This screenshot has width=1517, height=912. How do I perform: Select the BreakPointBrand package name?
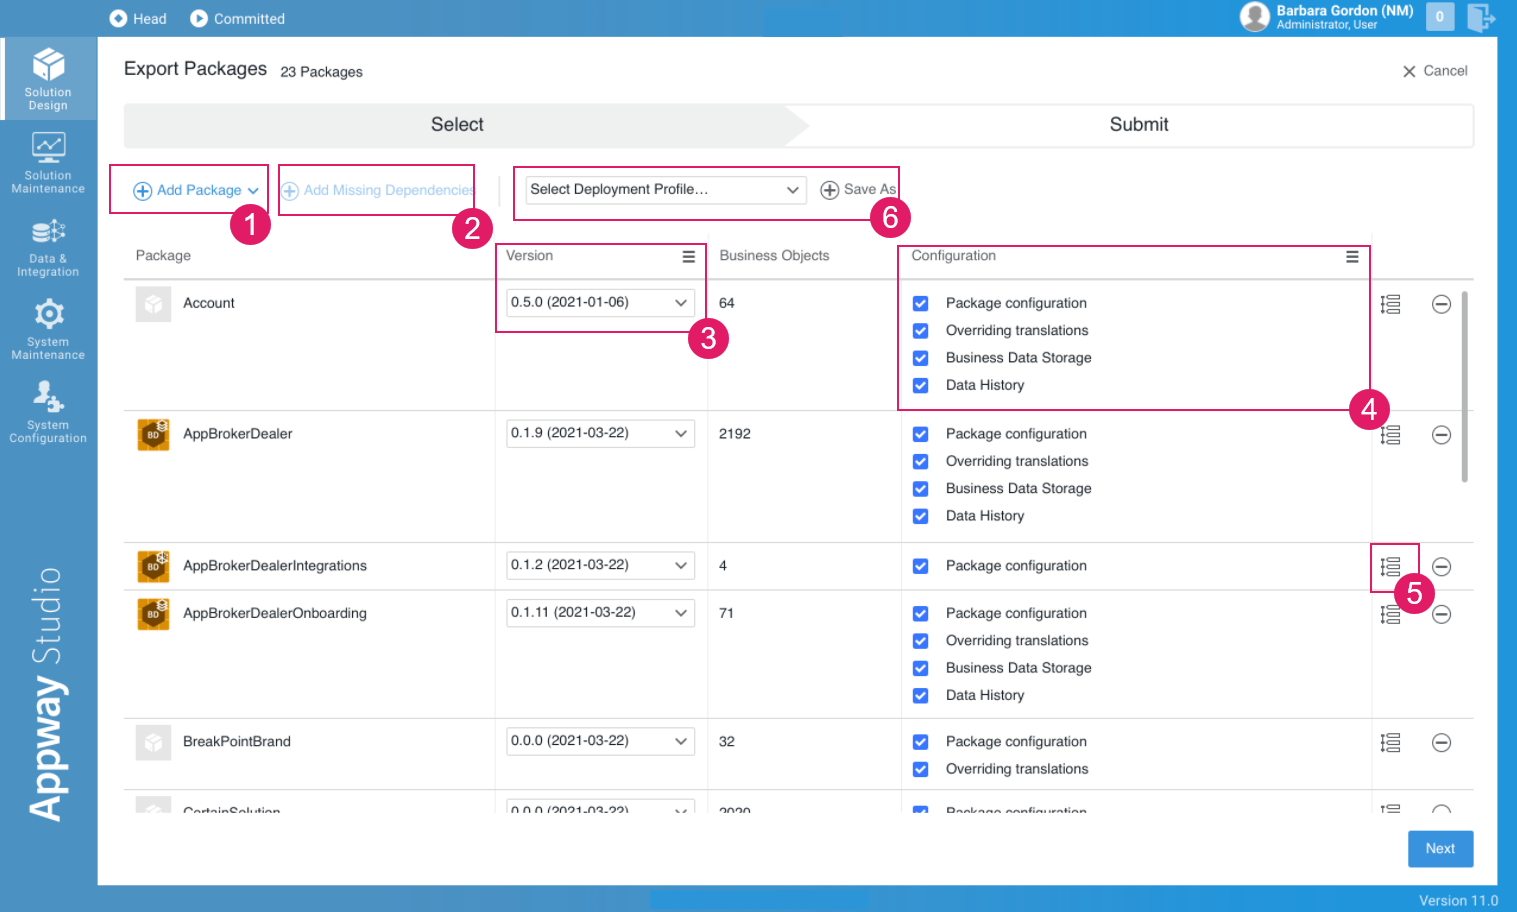pyautogui.click(x=237, y=742)
